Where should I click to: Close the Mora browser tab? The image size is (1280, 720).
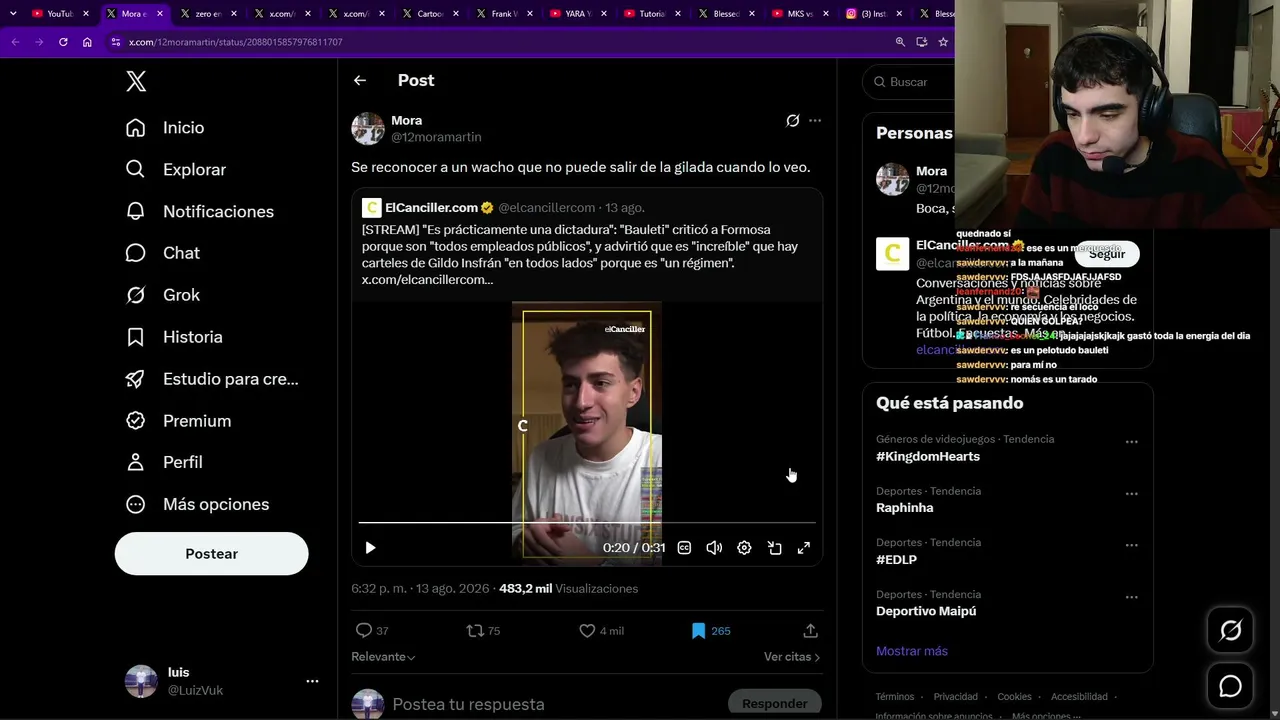(159, 14)
